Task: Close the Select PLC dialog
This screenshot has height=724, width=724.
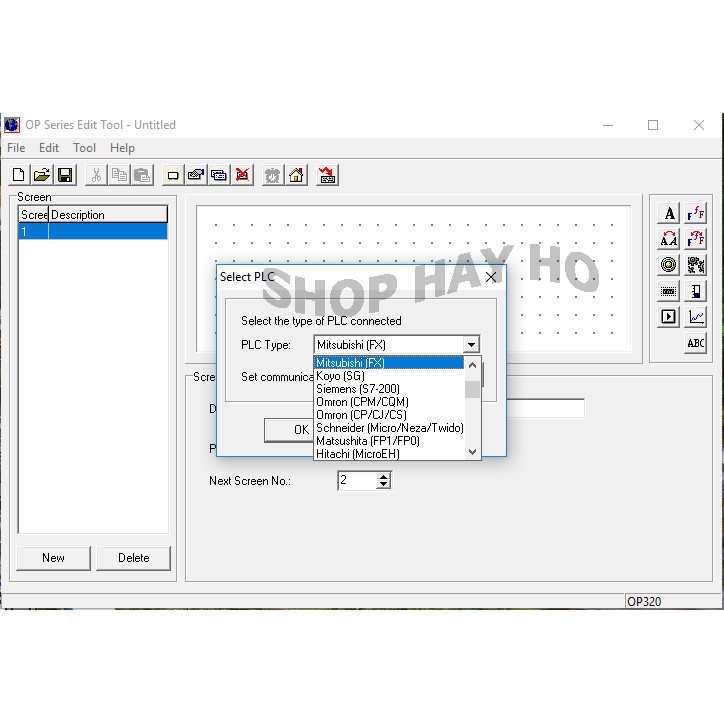Action: point(491,277)
